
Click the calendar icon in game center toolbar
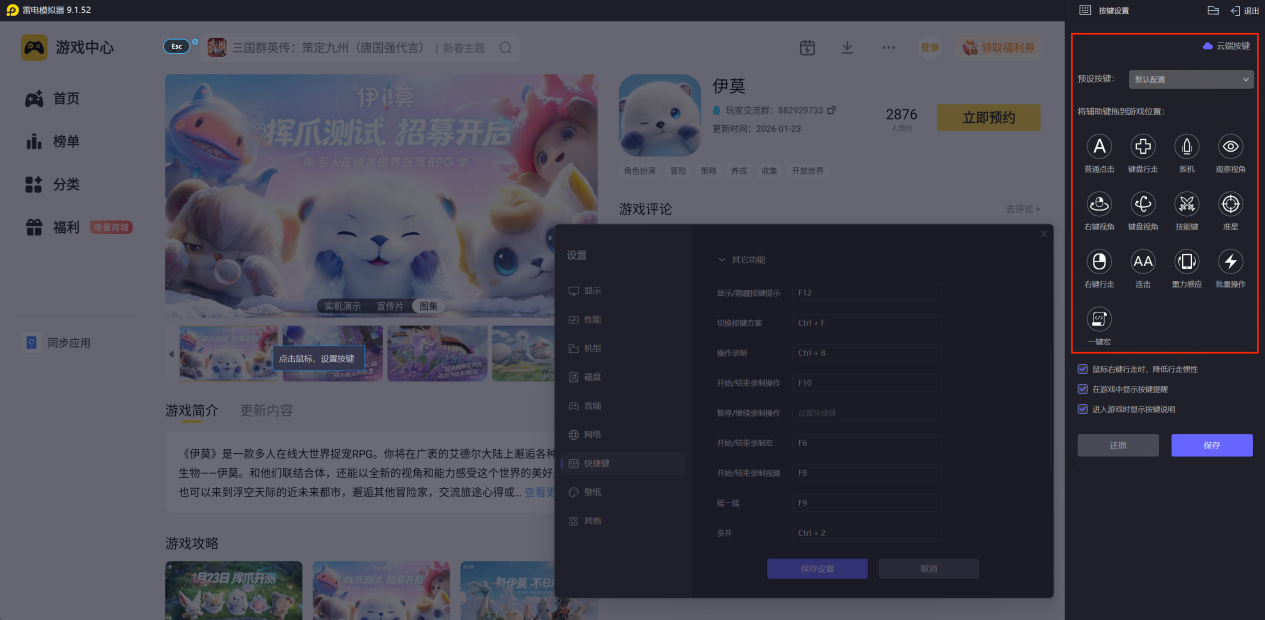(808, 48)
